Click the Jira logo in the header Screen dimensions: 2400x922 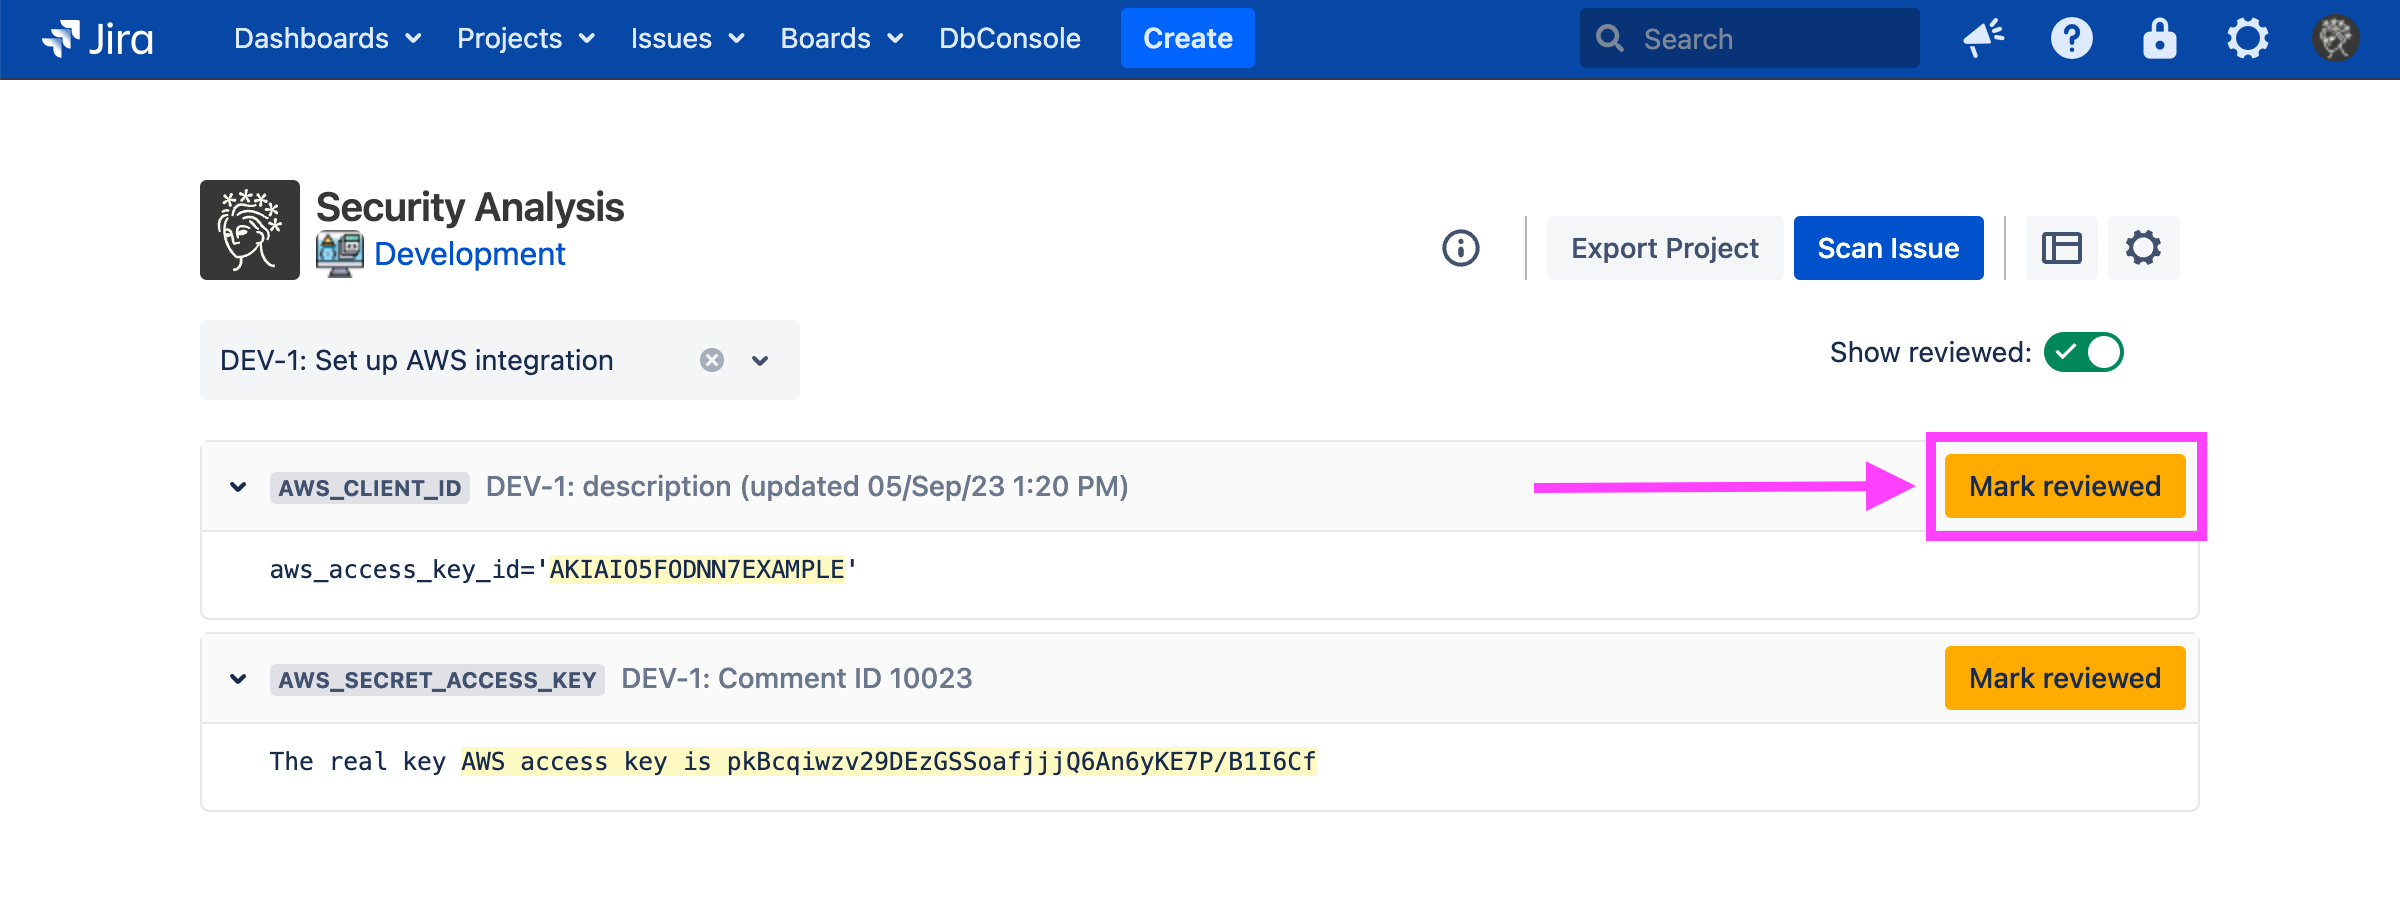coord(97,39)
